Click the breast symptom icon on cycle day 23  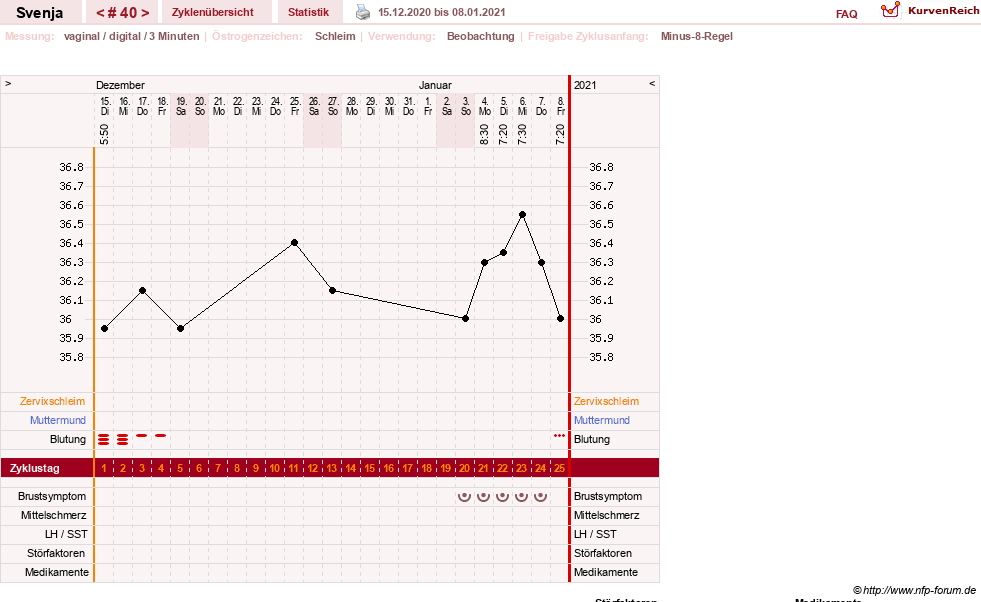pos(521,496)
